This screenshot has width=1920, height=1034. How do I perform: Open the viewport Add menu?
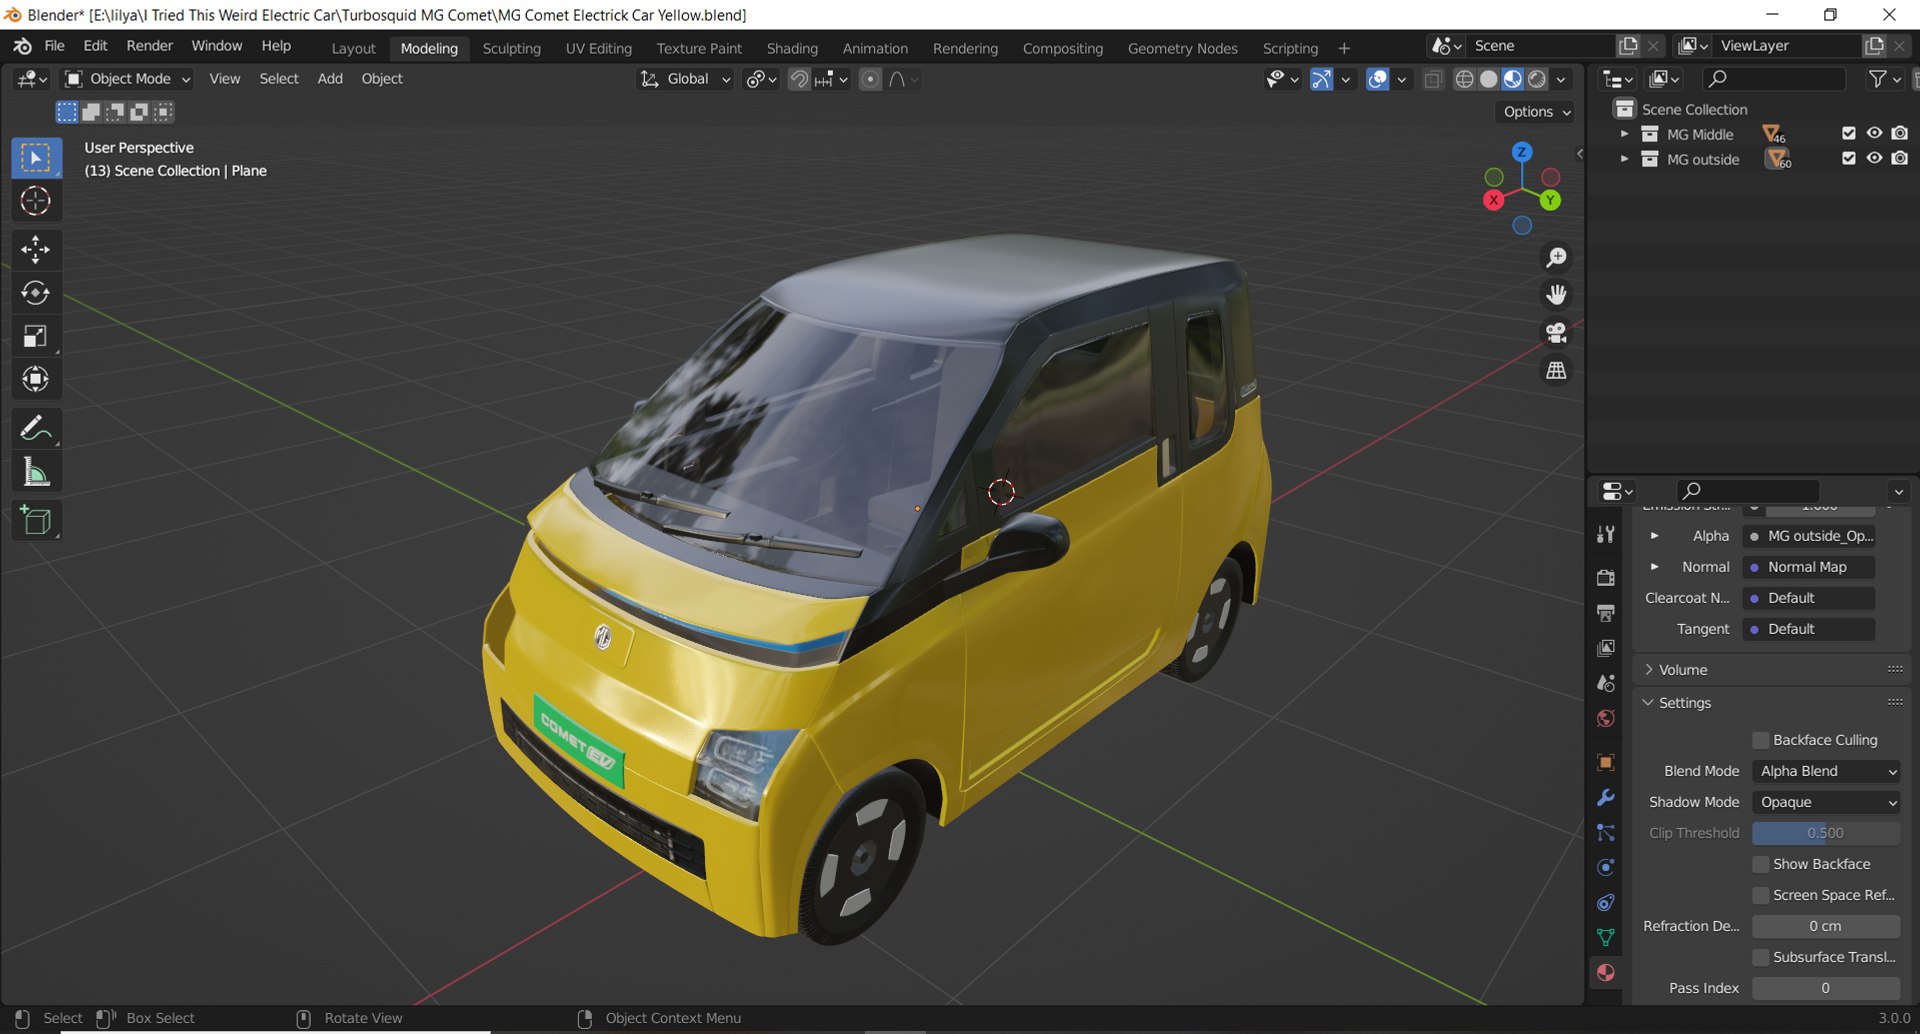click(x=330, y=79)
